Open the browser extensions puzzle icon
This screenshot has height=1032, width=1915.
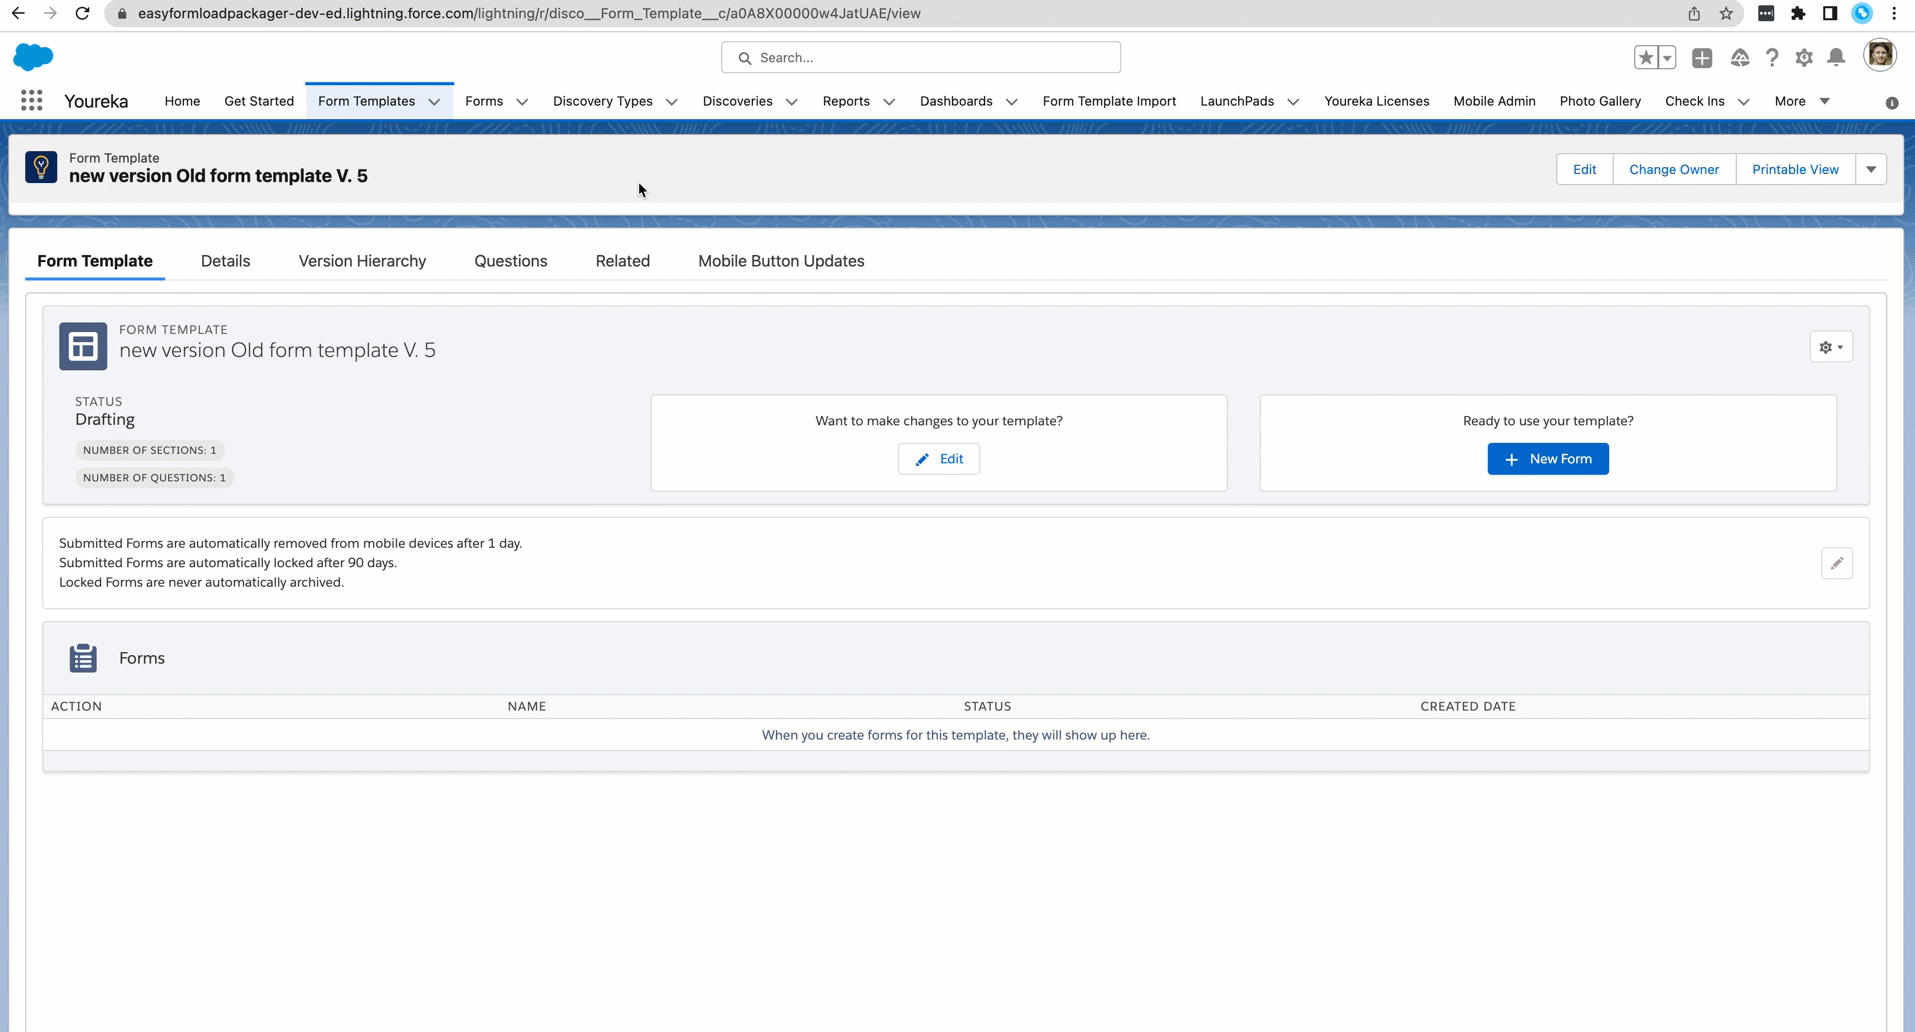pyautogui.click(x=1798, y=13)
